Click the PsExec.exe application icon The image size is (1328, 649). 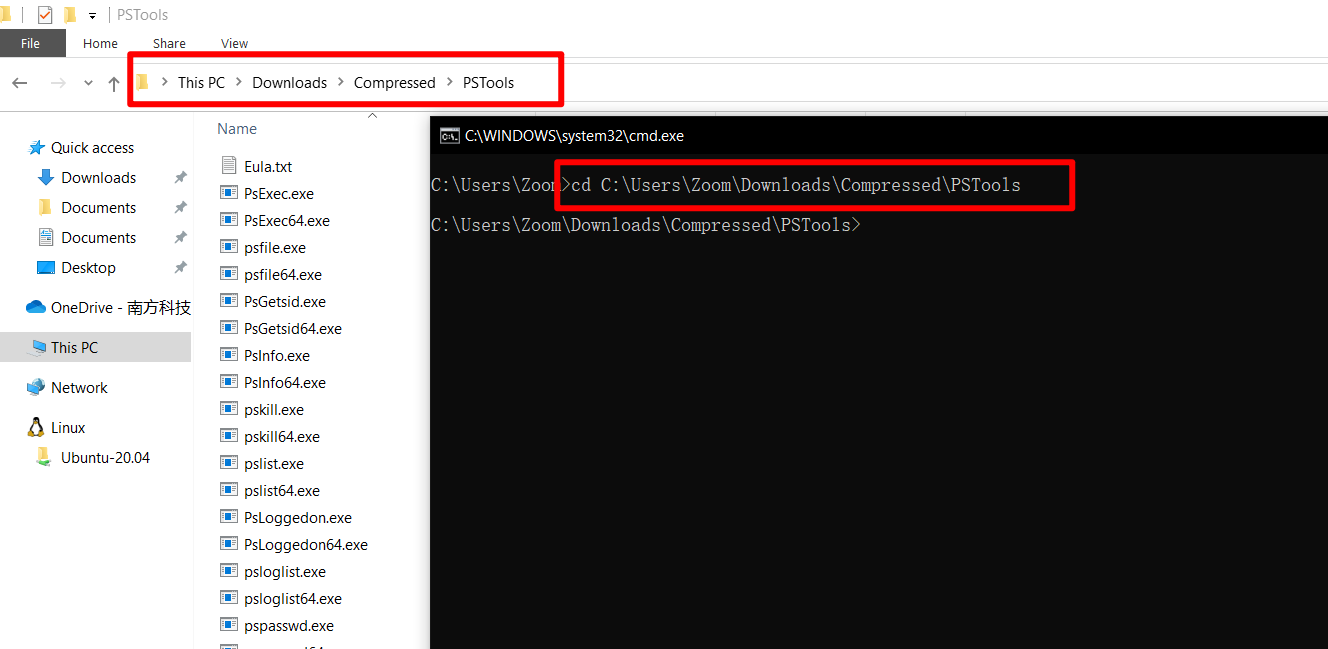click(x=228, y=194)
